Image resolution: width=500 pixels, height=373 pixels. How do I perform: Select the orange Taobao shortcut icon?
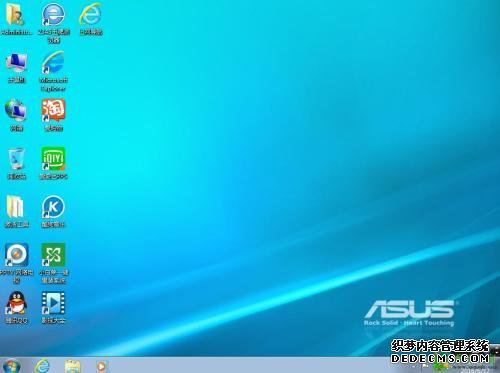pos(53,115)
